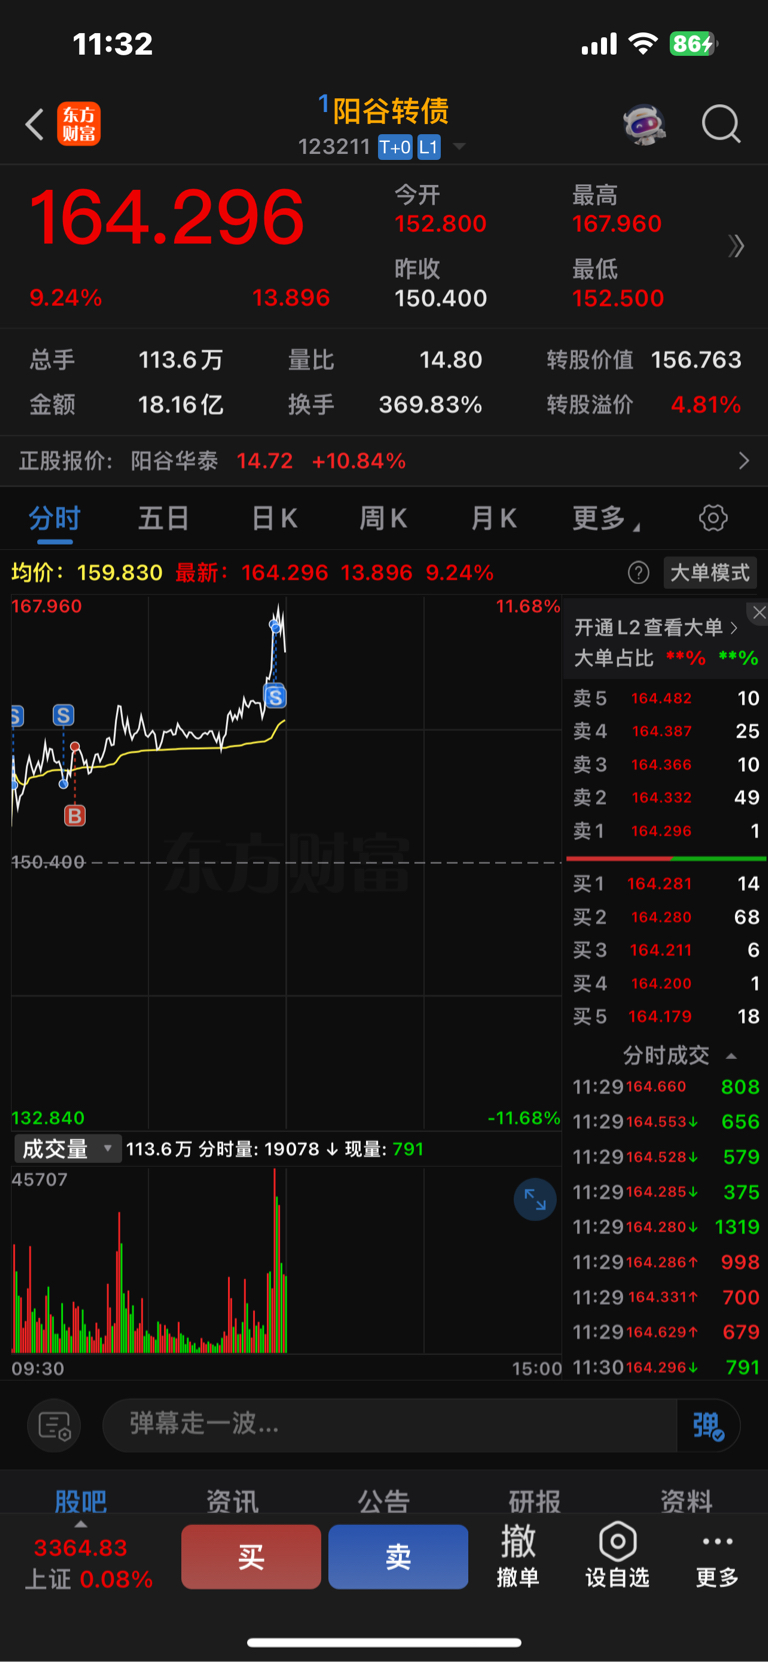Open 正股报价 阳谷华泰 row chevron
Viewport: 768px width, 1662px height.
pyautogui.click(x=743, y=460)
